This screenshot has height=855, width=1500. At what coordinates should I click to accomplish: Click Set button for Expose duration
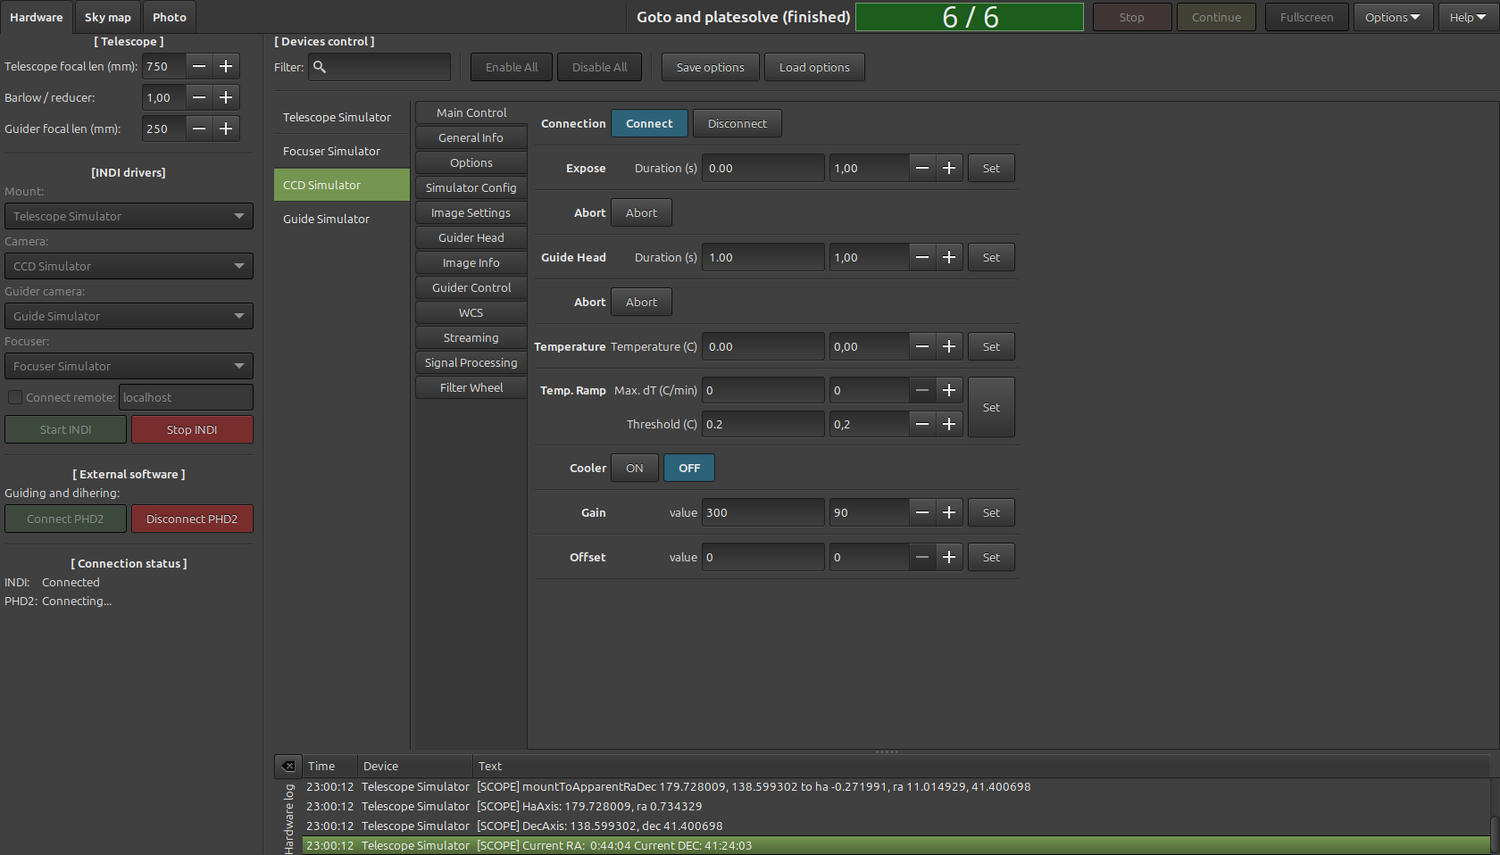coord(991,168)
